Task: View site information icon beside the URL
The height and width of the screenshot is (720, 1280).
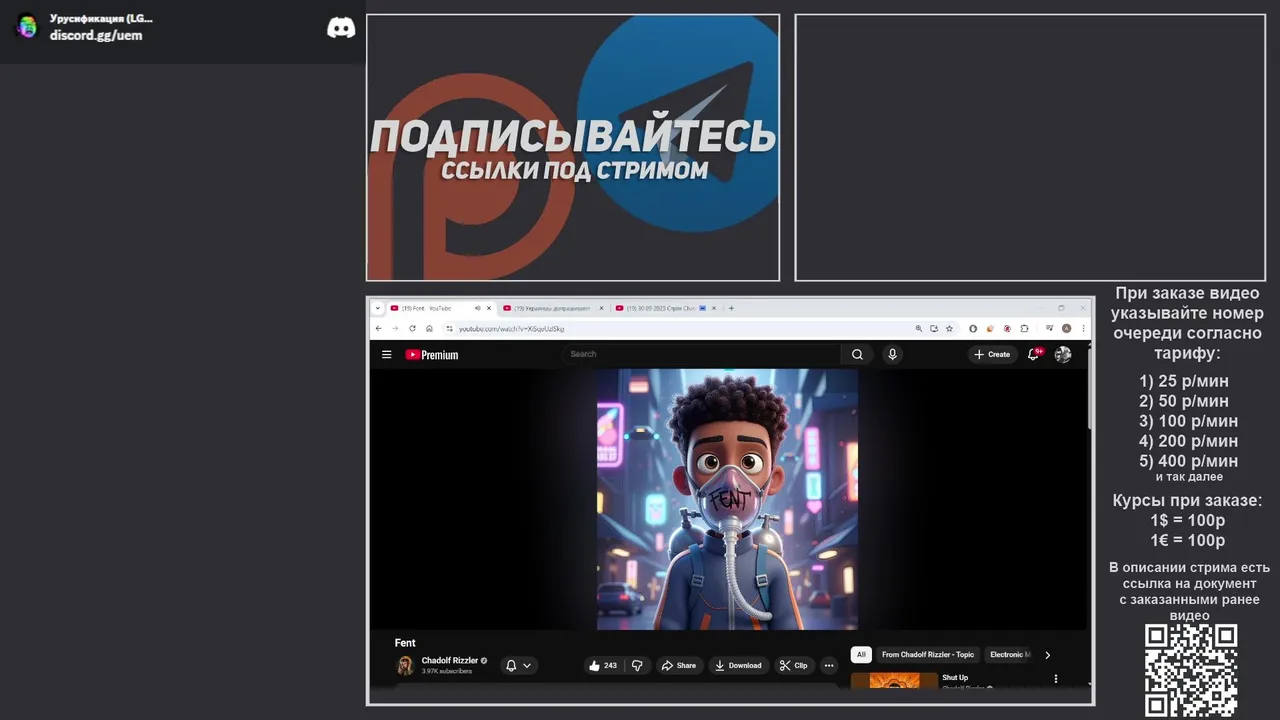Action: pyautogui.click(x=449, y=328)
